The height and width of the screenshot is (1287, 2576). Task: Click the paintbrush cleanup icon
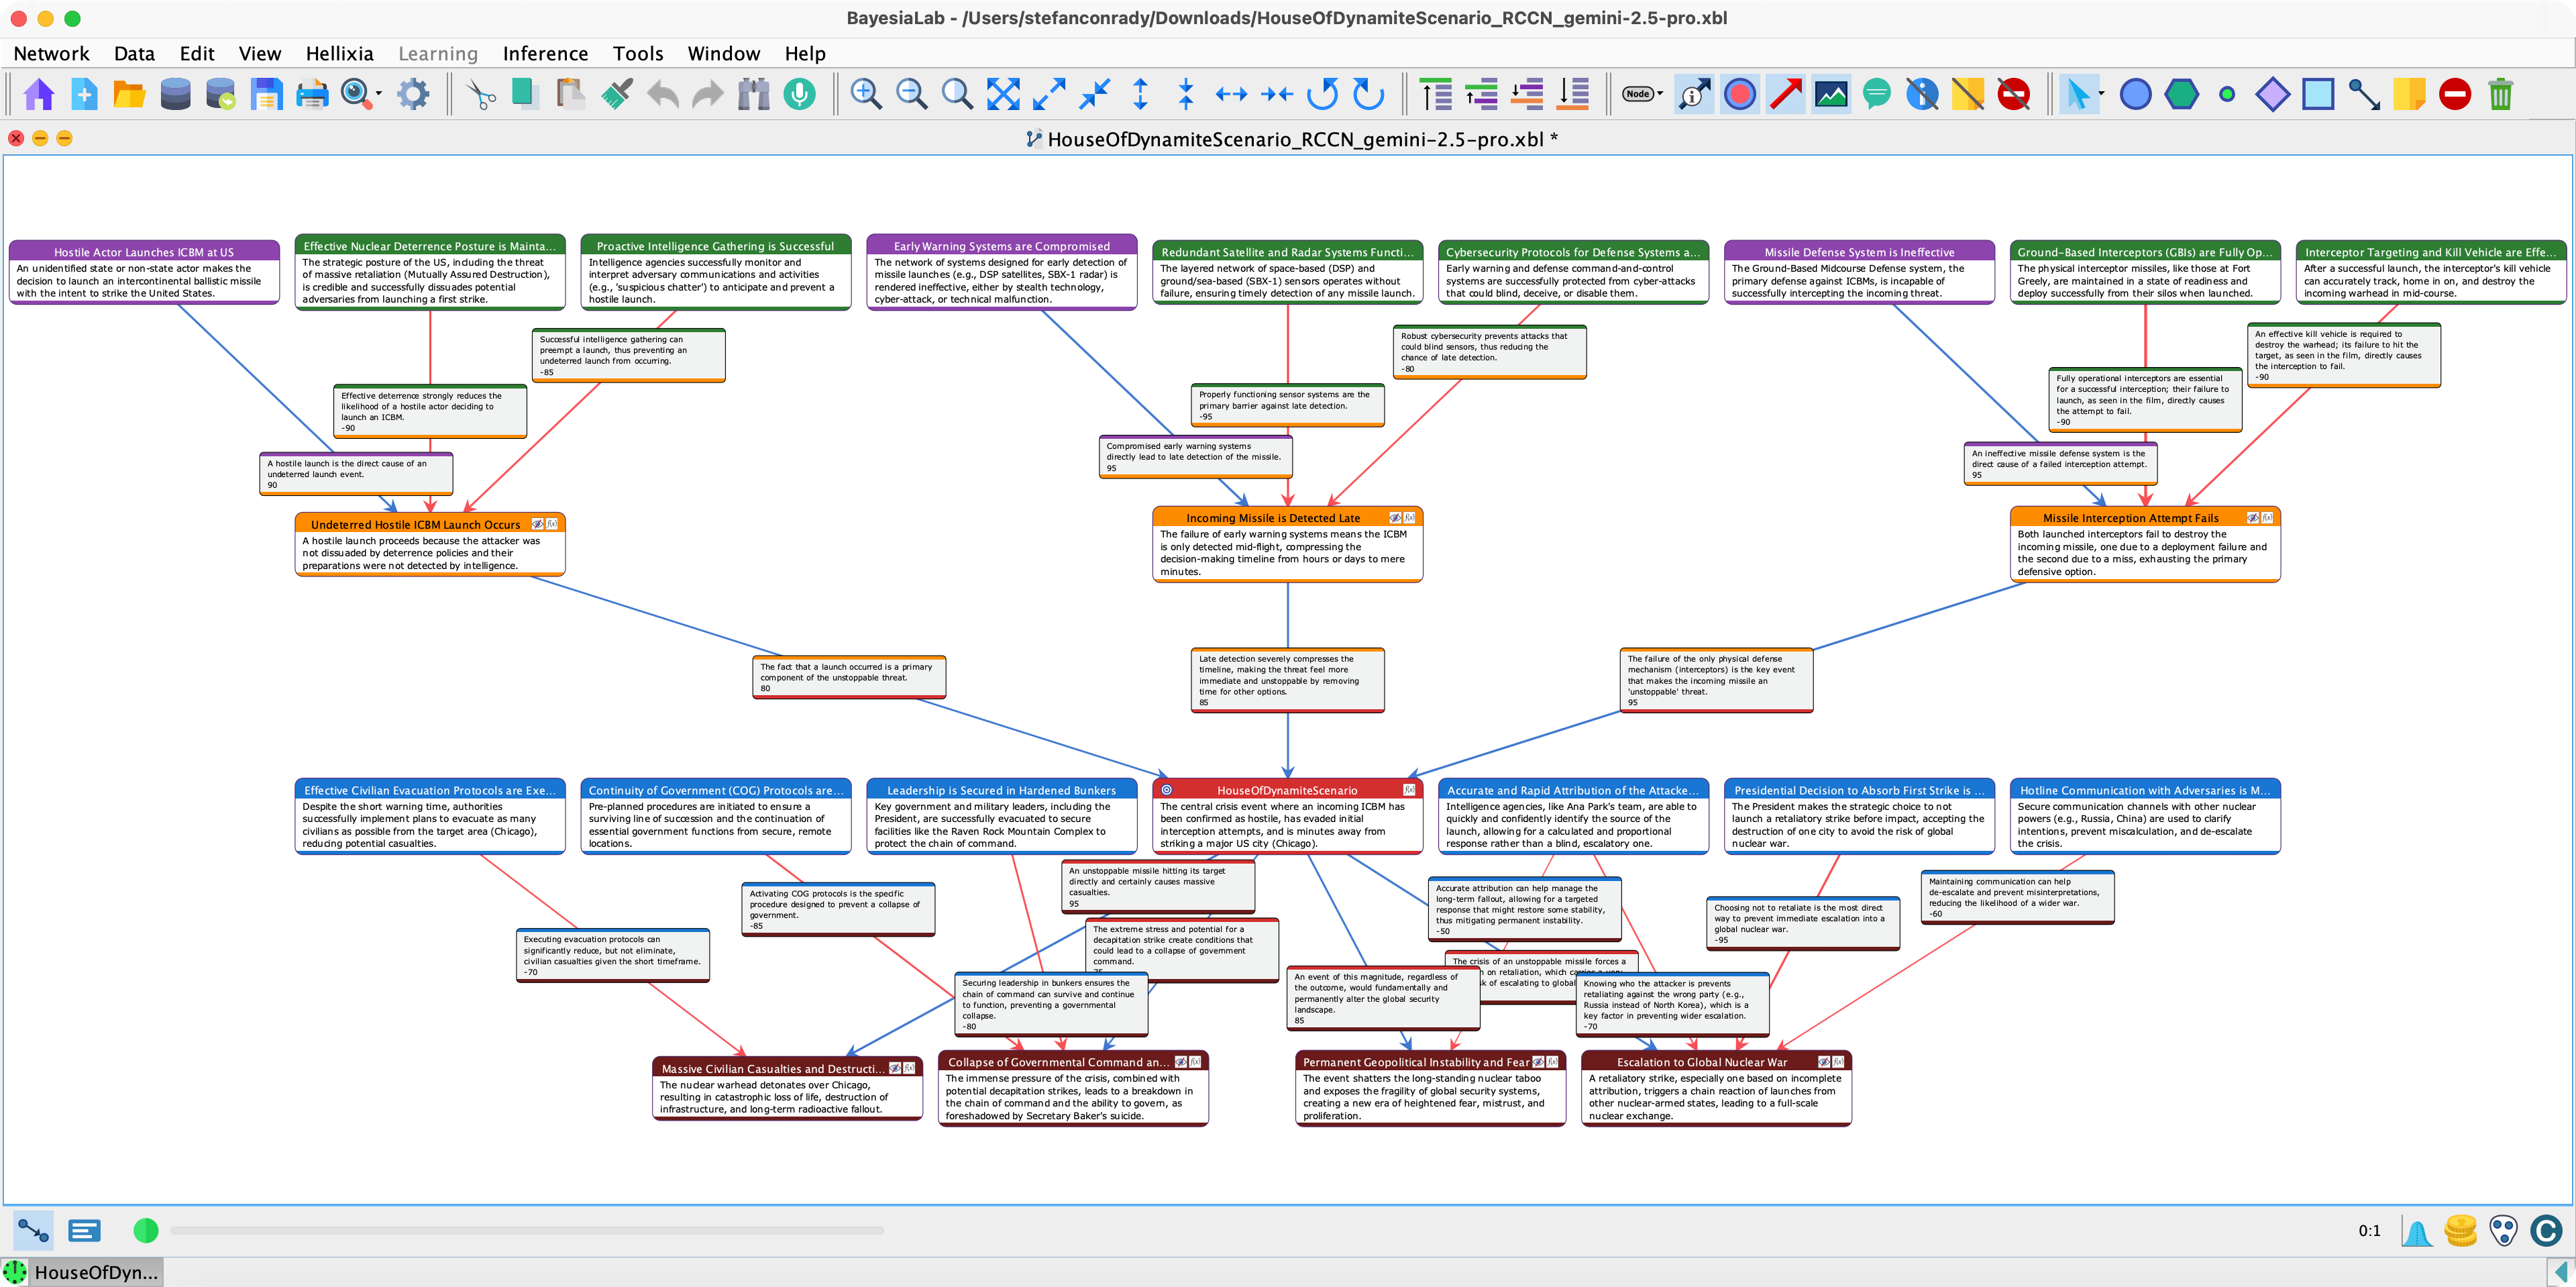[x=616, y=95]
